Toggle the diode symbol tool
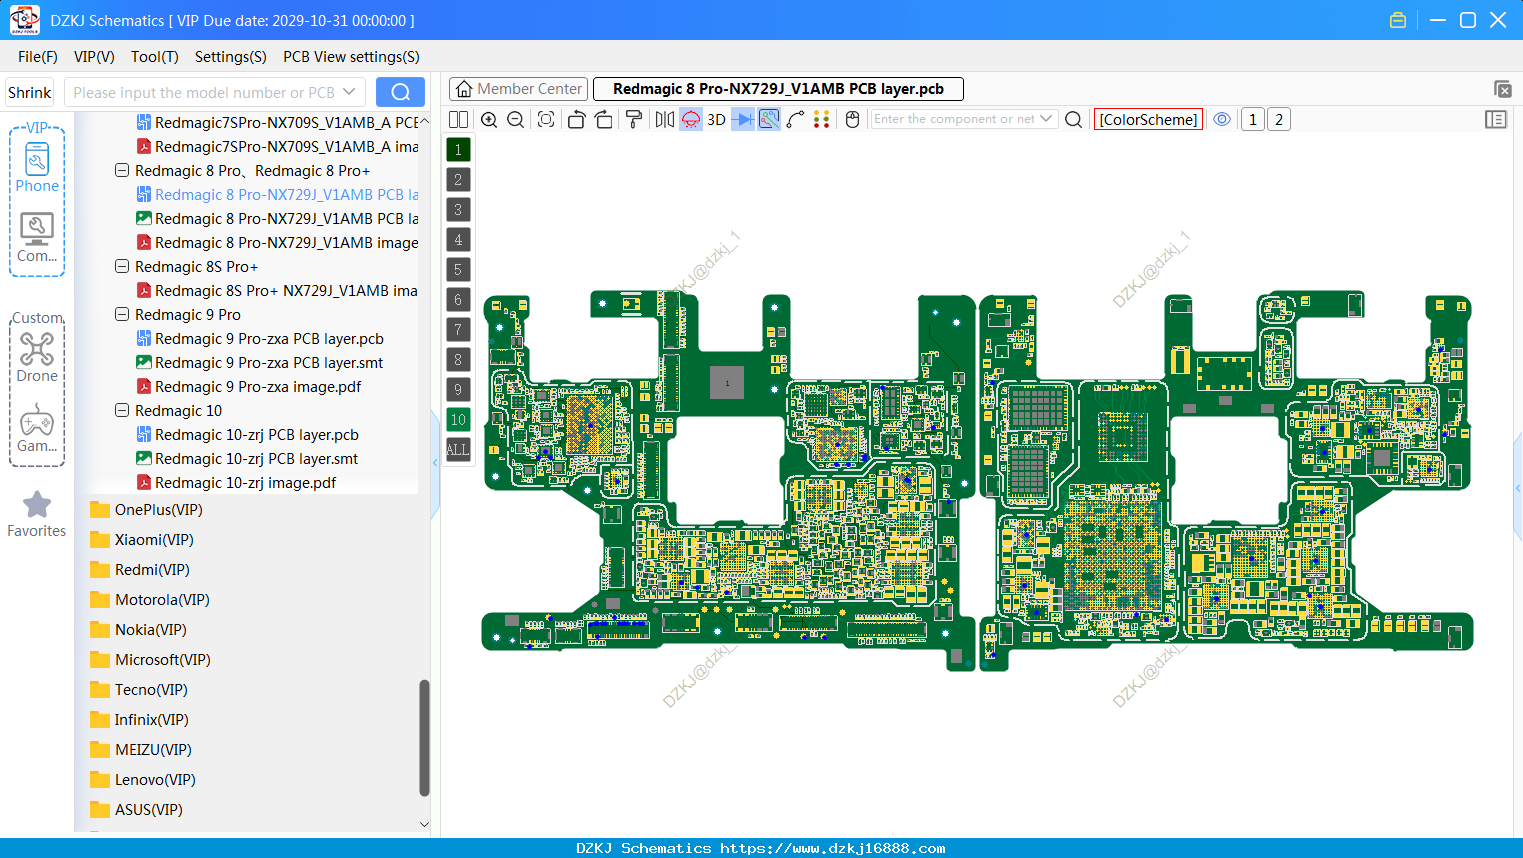The width and height of the screenshot is (1523, 858). coord(743,119)
